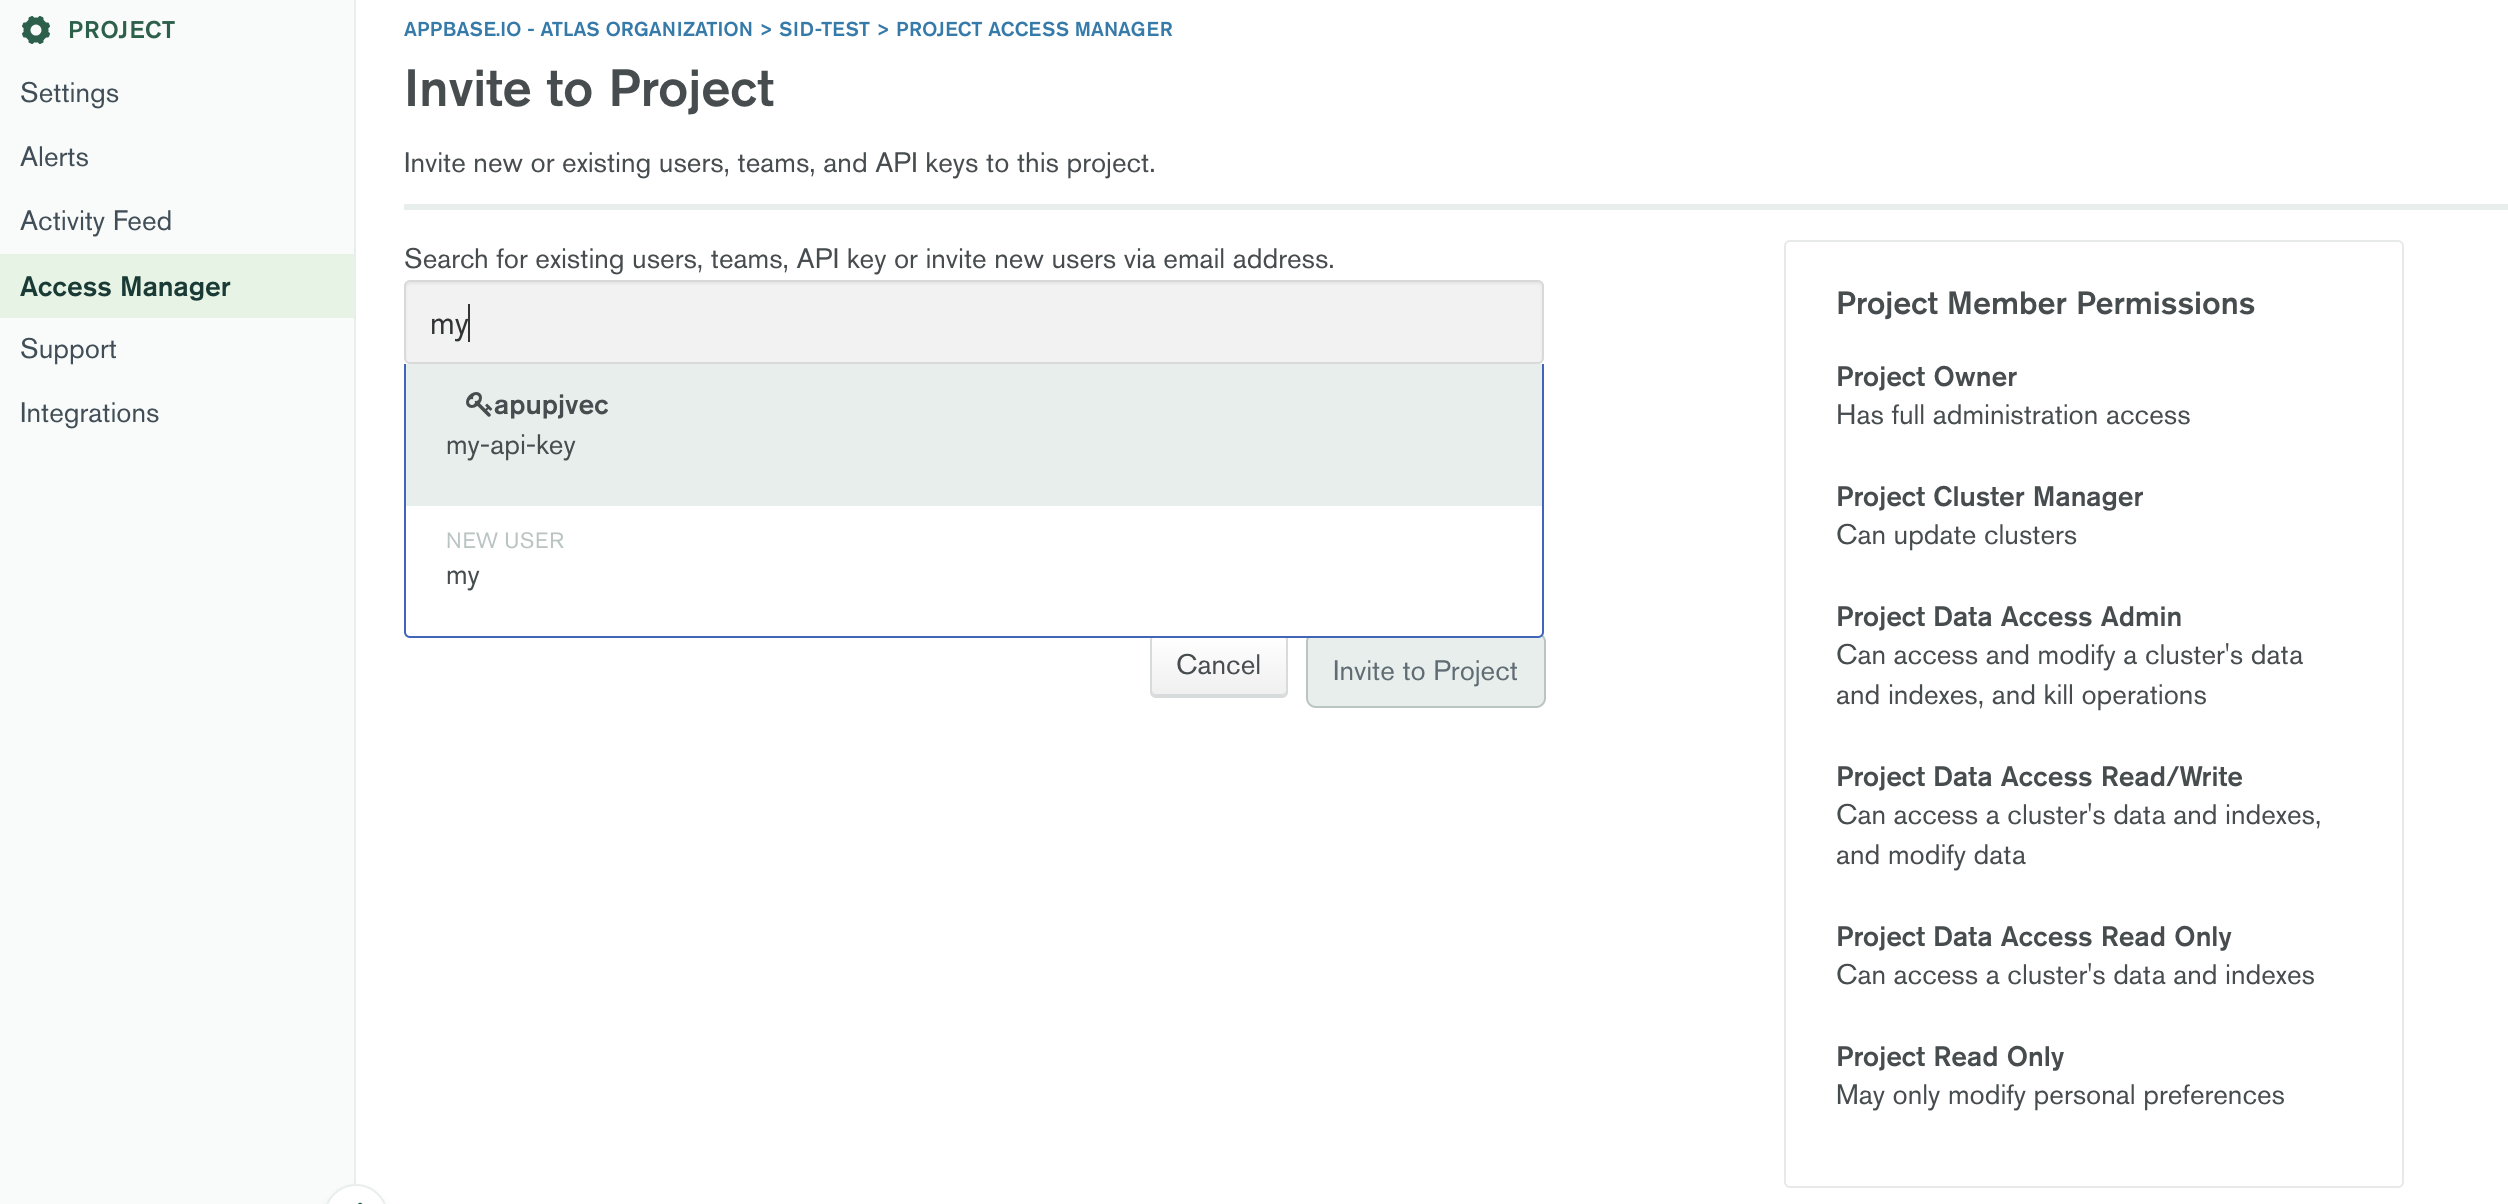Click the Project Owner permission heading
The width and height of the screenshot is (2508, 1204).
tap(1926, 377)
